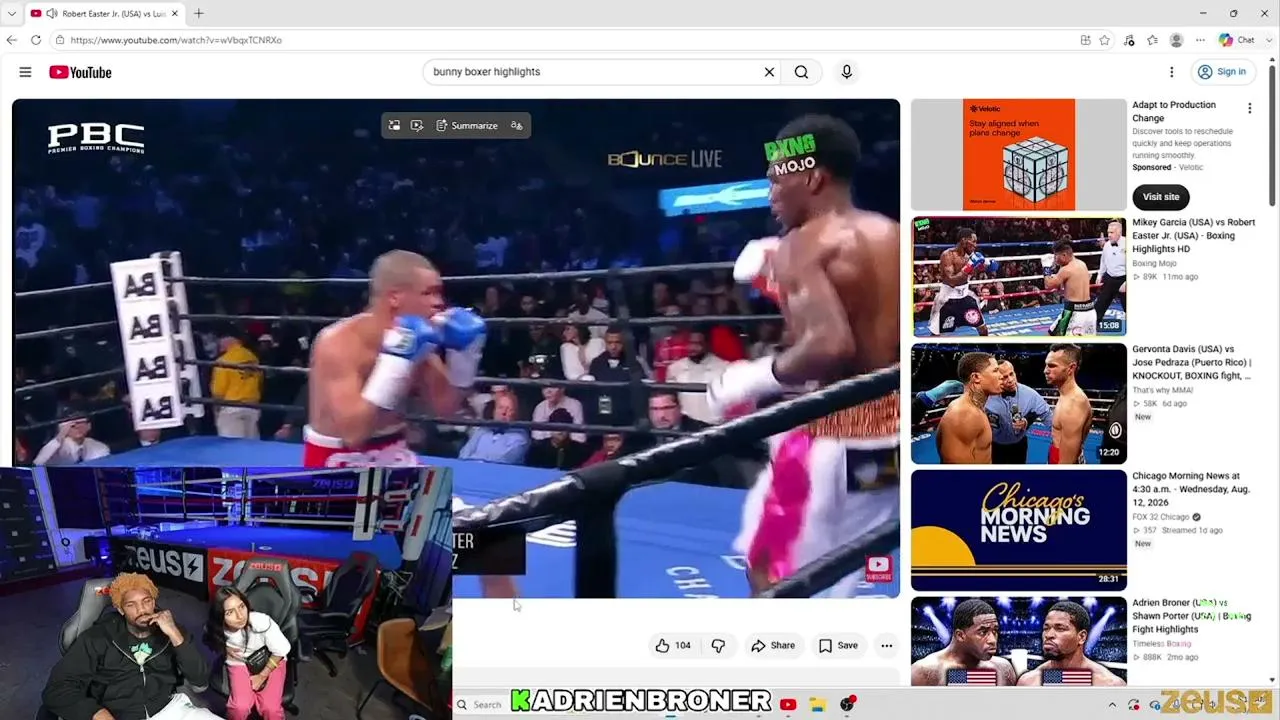This screenshot has width=1280, height=720.
Task: Reload the current page
Action: (36, 40)
